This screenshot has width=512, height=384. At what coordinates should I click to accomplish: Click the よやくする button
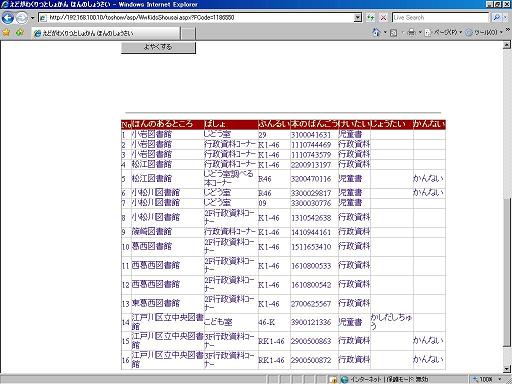coord(158,47)
